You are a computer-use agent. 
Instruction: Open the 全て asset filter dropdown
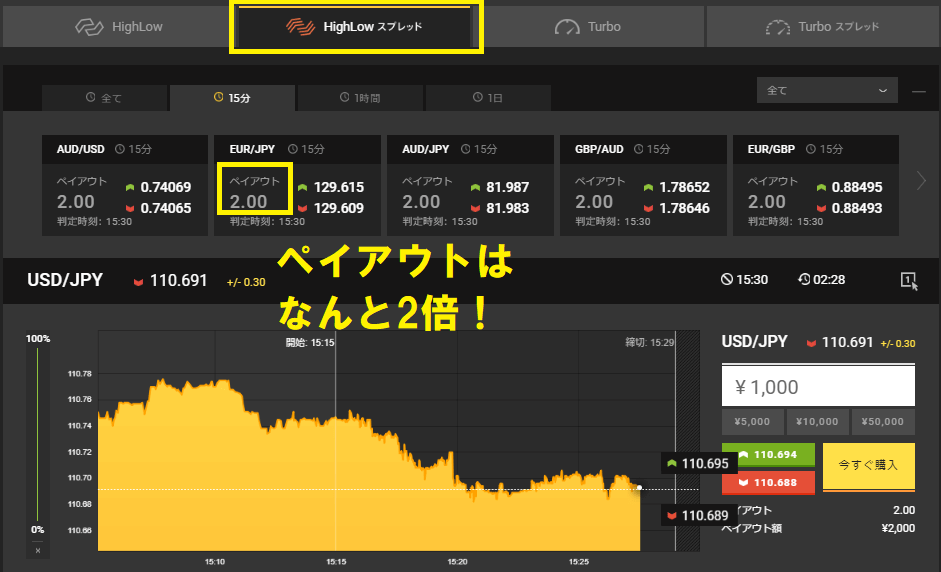tap(826, 90)
